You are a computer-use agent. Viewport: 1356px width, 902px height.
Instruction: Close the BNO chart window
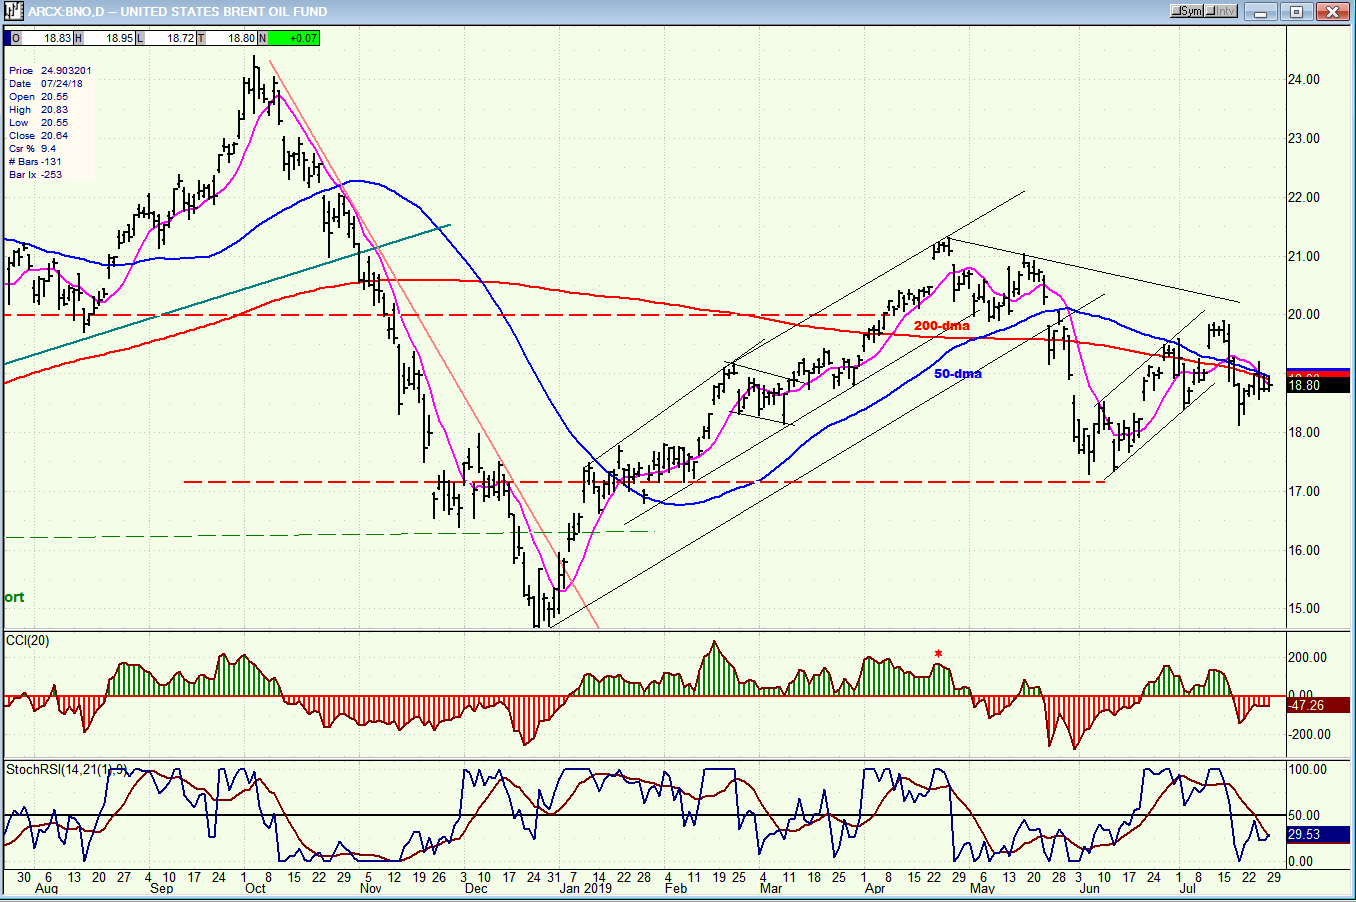coord(1333,12)
